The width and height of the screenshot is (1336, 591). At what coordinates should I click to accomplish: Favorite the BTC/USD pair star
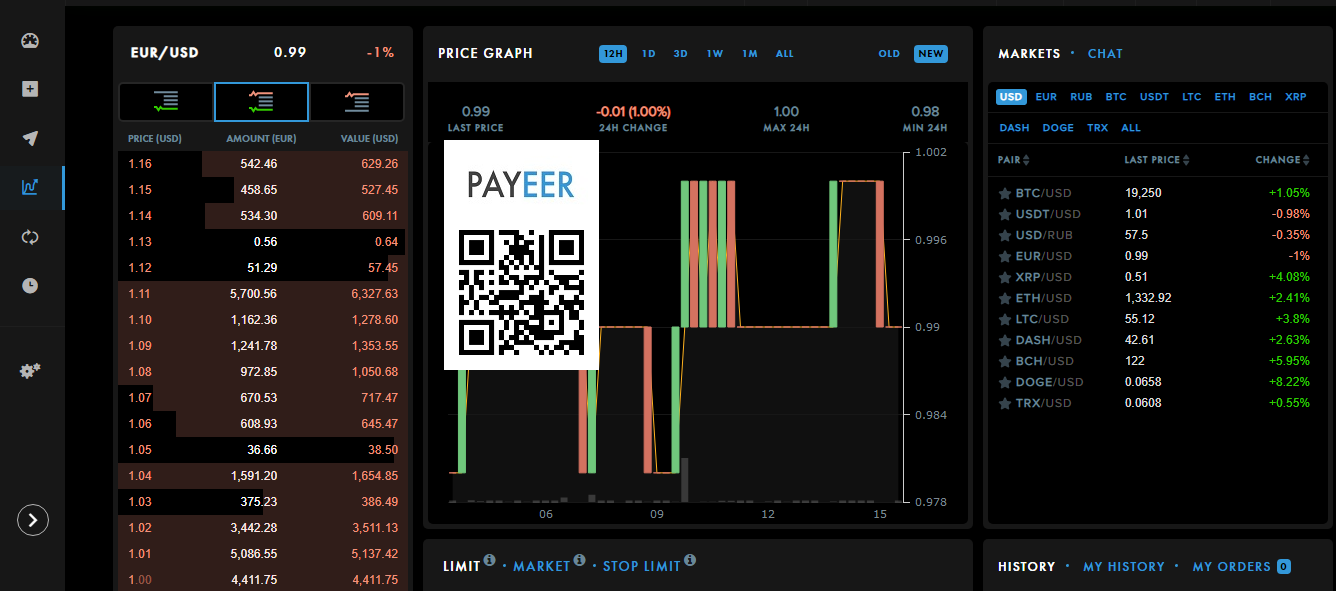1005,193
